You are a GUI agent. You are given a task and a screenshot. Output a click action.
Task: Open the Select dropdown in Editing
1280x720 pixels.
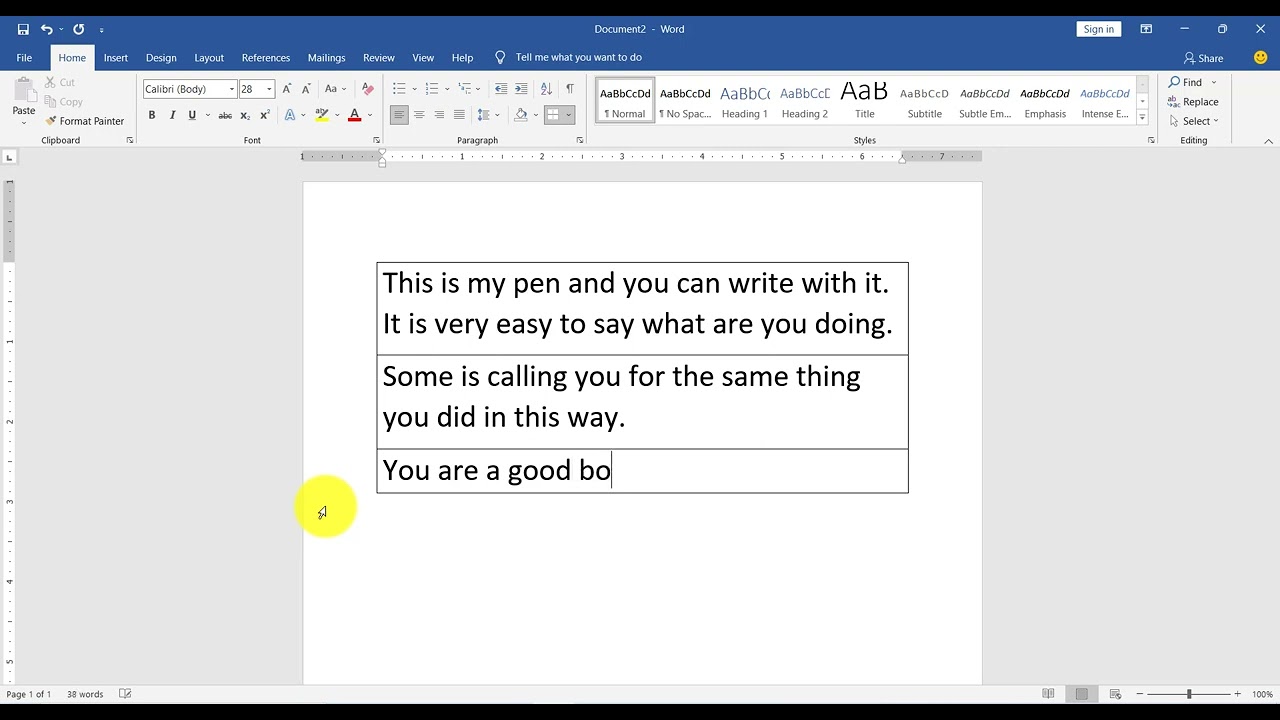(x=1193, y=121)
